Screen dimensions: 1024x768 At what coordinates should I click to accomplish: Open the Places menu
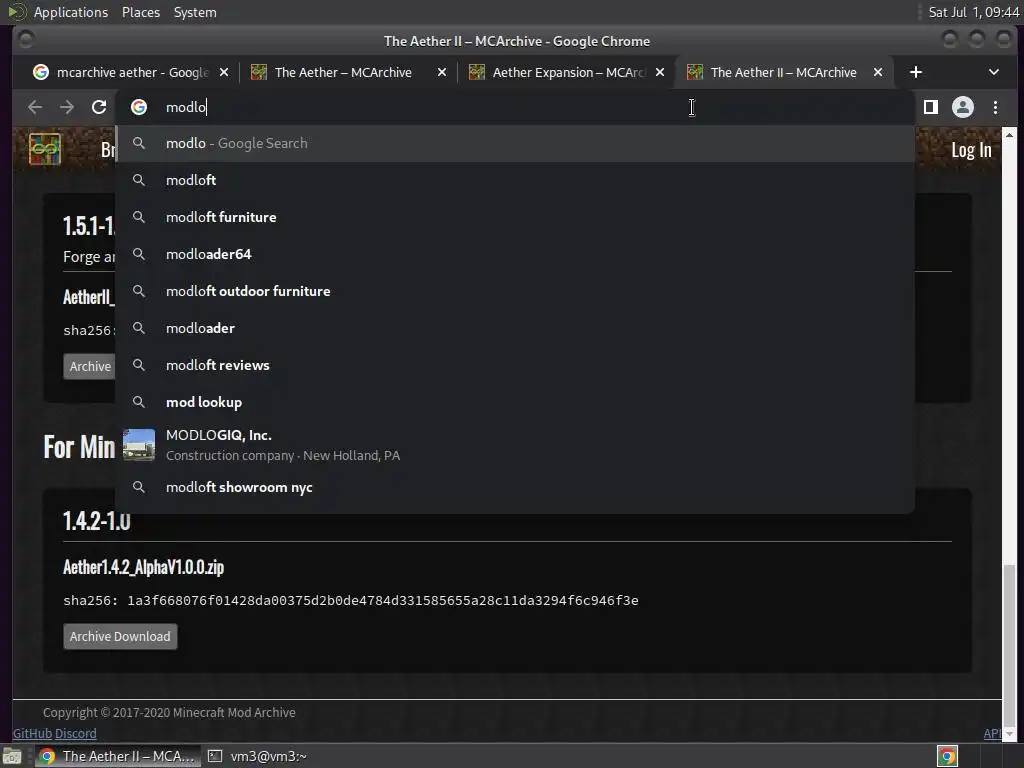click(x=141, y=12)
